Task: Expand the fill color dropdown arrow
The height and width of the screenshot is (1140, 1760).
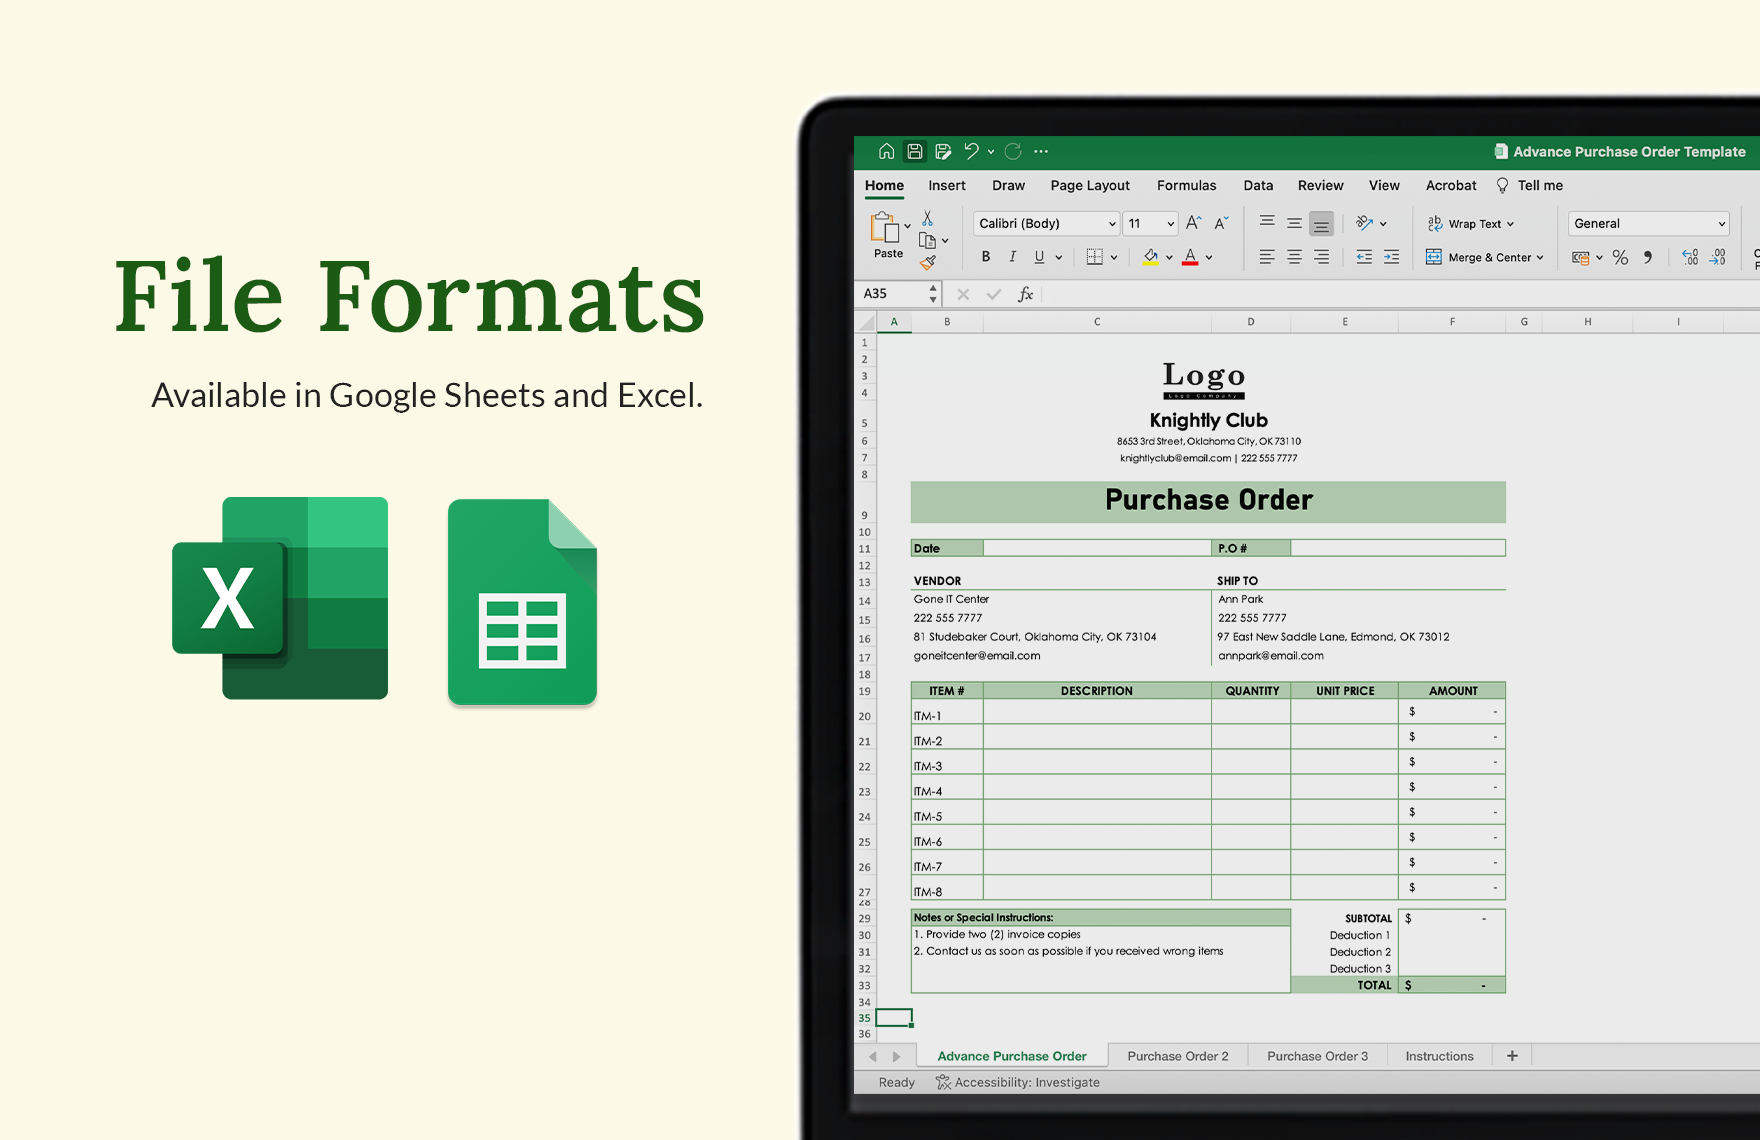Action: (1169, 257)
